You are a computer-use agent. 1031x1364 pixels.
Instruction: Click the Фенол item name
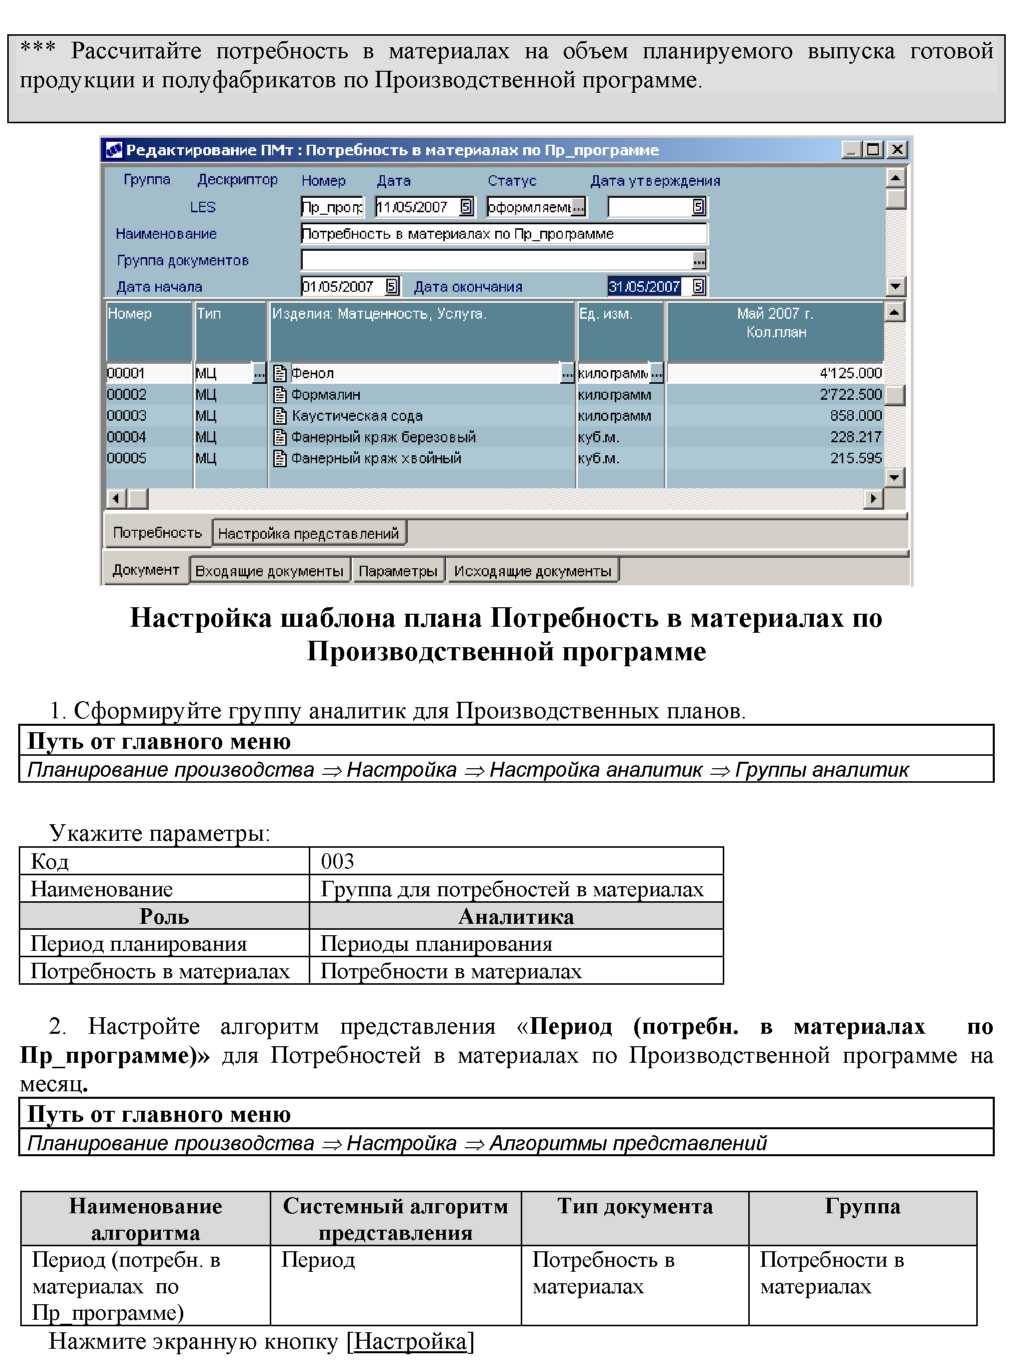pyautogui.click(x=312, y=373)
